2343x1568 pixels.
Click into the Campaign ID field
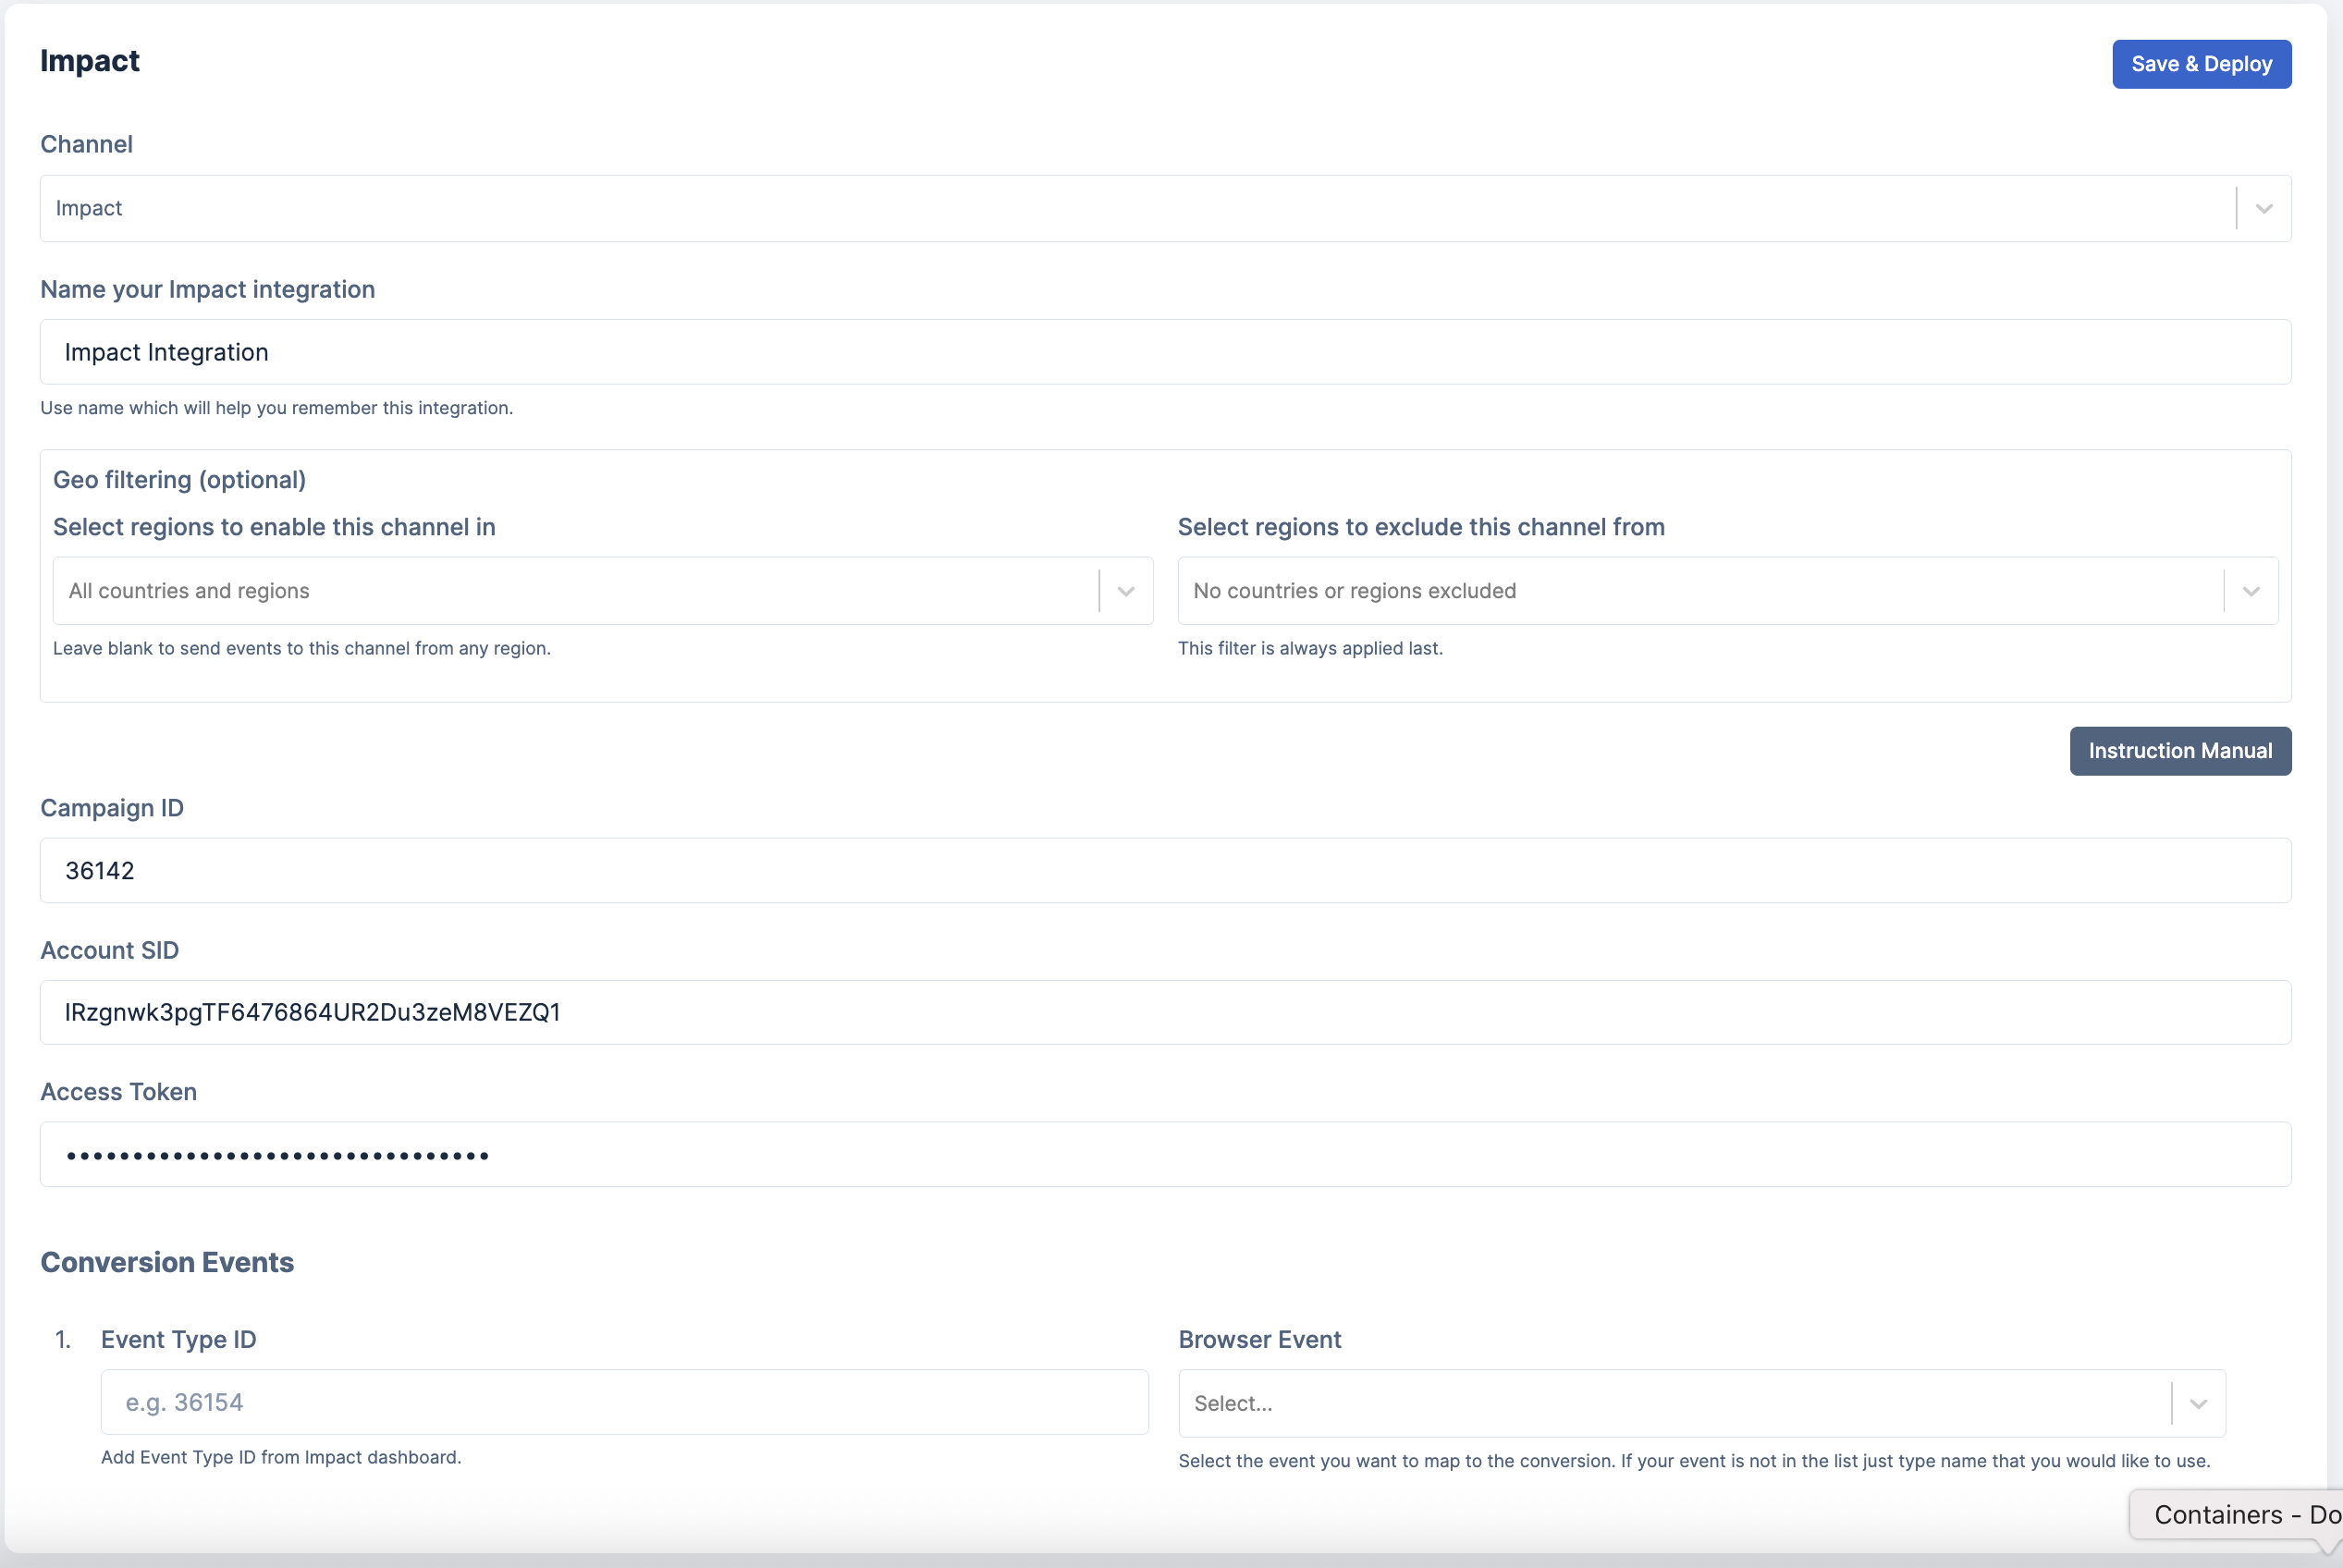click(x=1164, y=871)
